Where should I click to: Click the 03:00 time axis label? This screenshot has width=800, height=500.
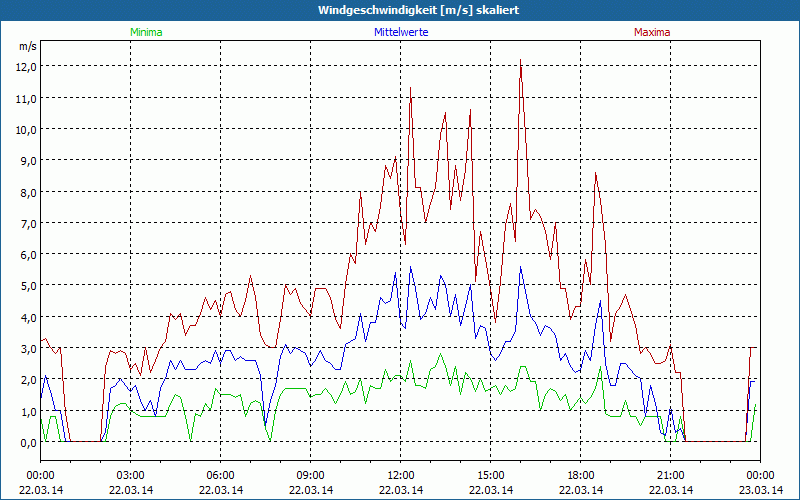click(131, 476)
